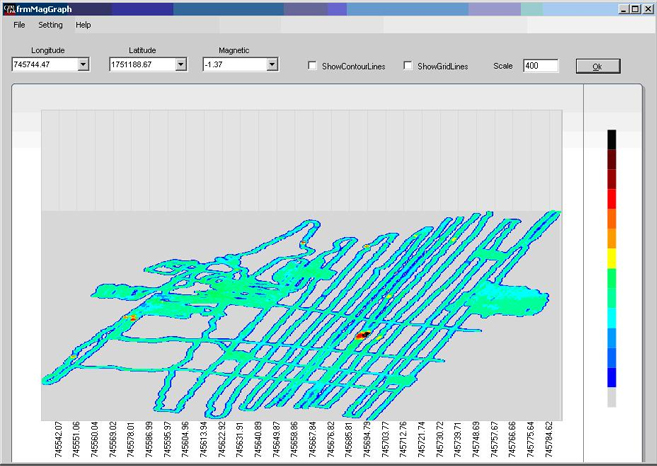Open the File menu

coord(20,25)
